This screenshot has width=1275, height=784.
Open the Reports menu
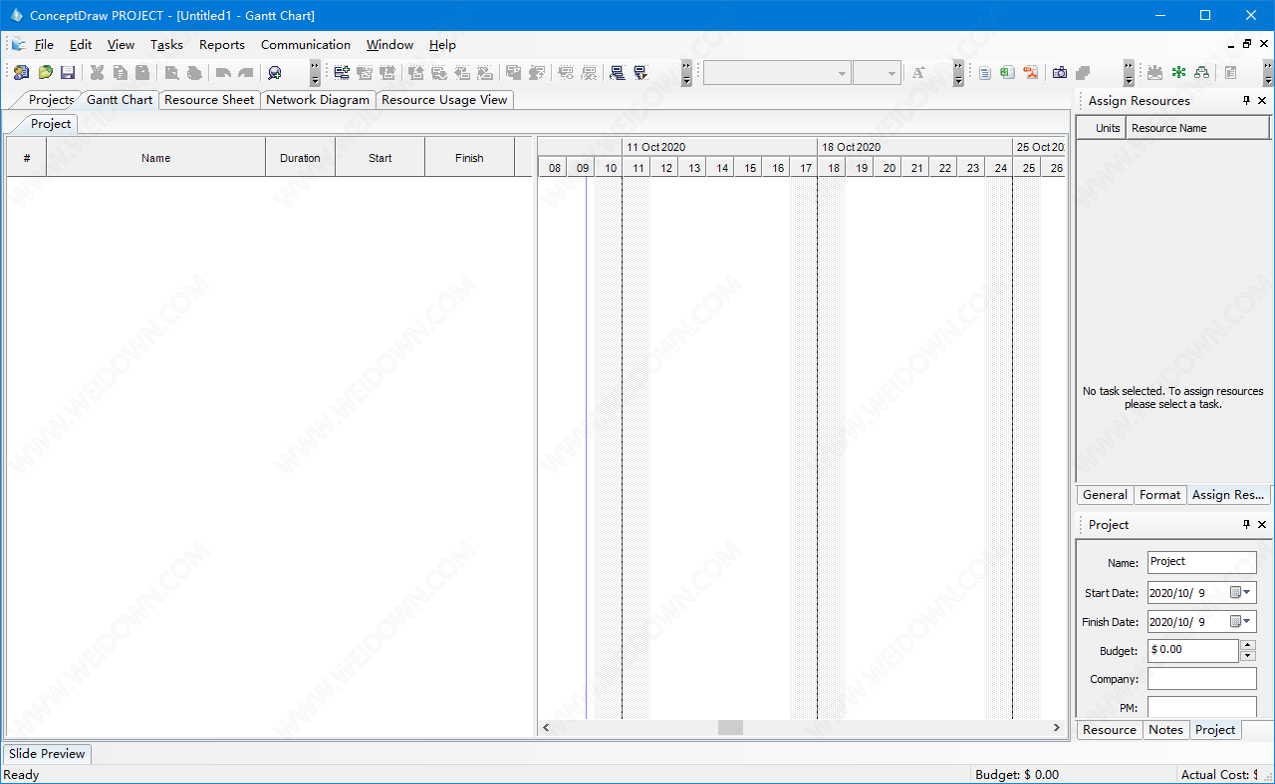[x=222, y=44]
